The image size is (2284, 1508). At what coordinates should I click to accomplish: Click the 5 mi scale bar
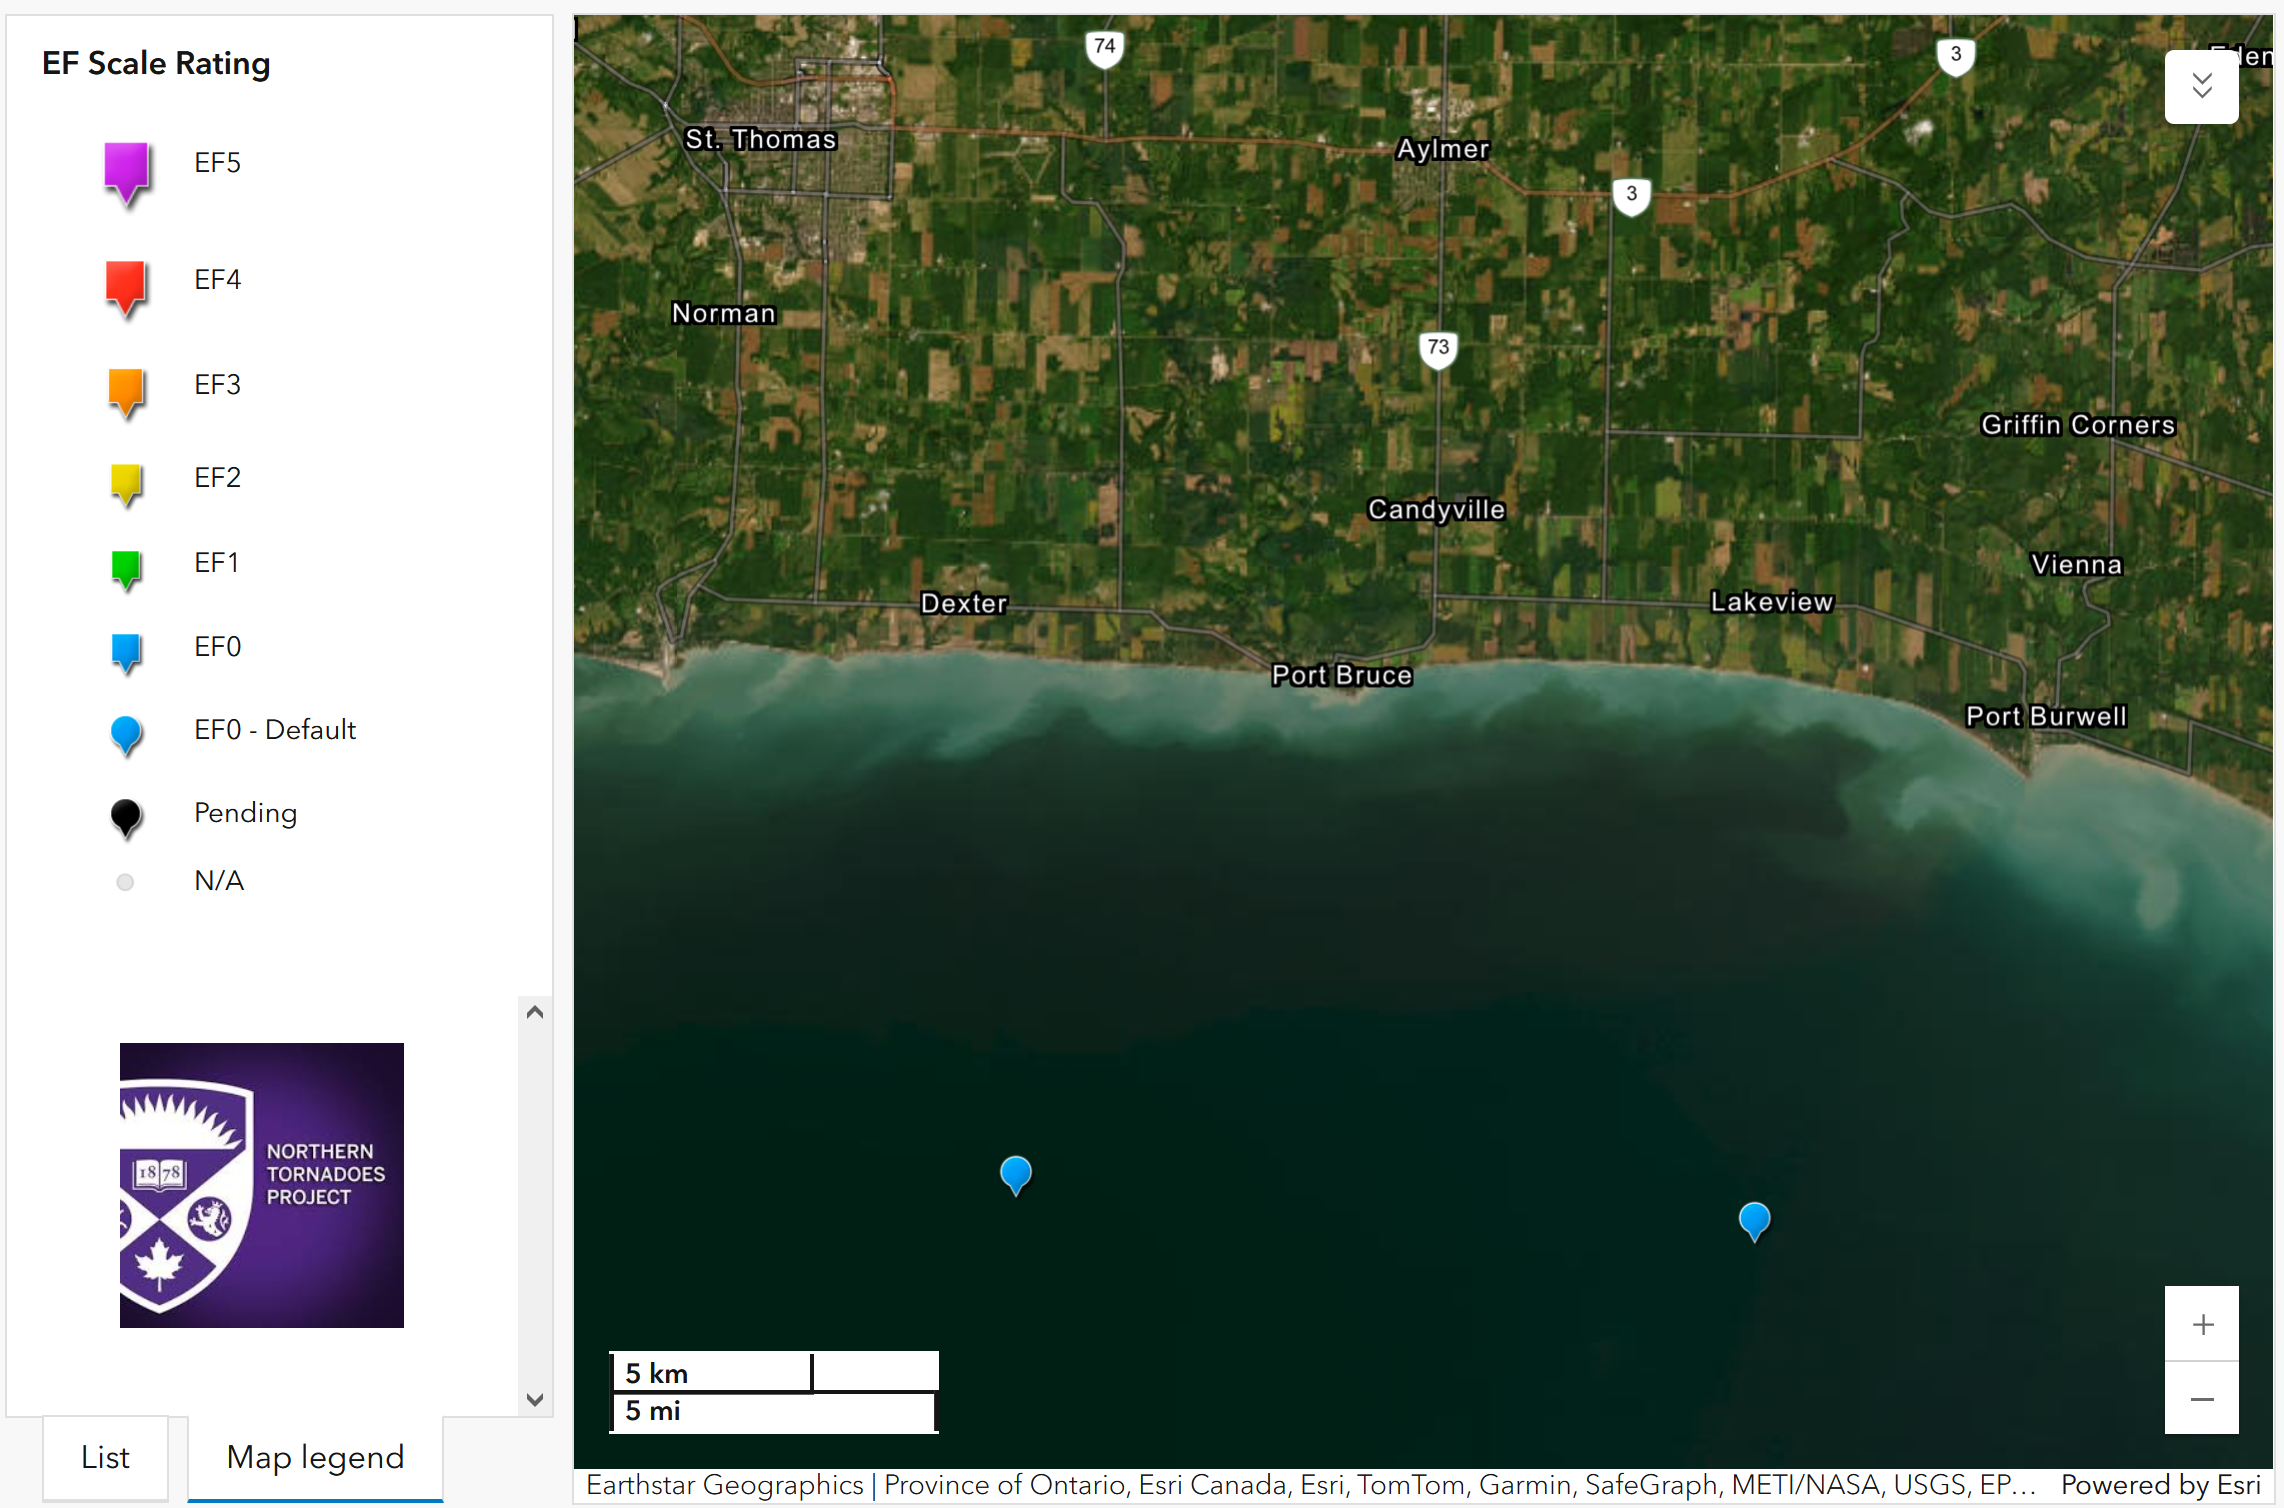[x=774, y=1411]
